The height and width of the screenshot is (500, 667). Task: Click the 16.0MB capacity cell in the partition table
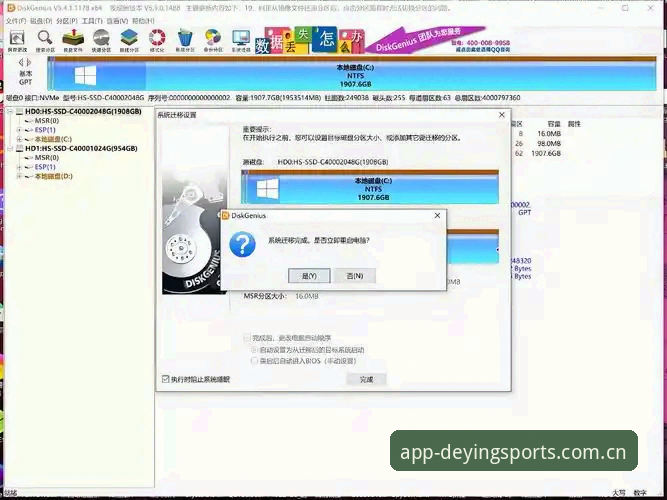[549, 134]
